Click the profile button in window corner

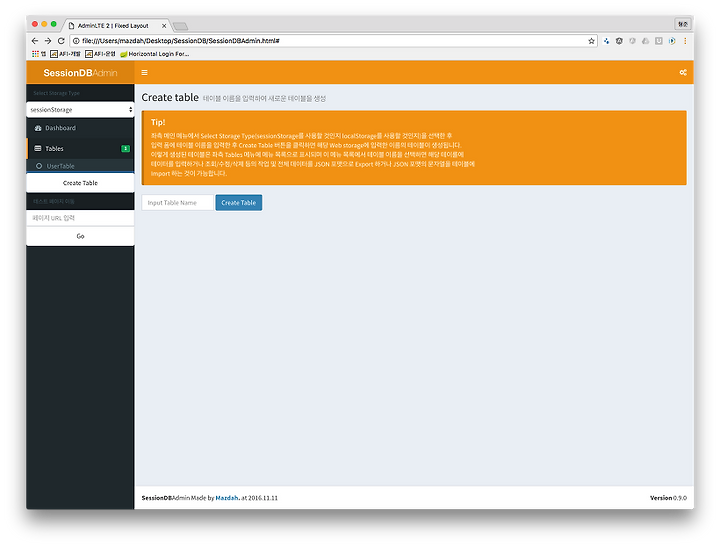coord(683,24)
